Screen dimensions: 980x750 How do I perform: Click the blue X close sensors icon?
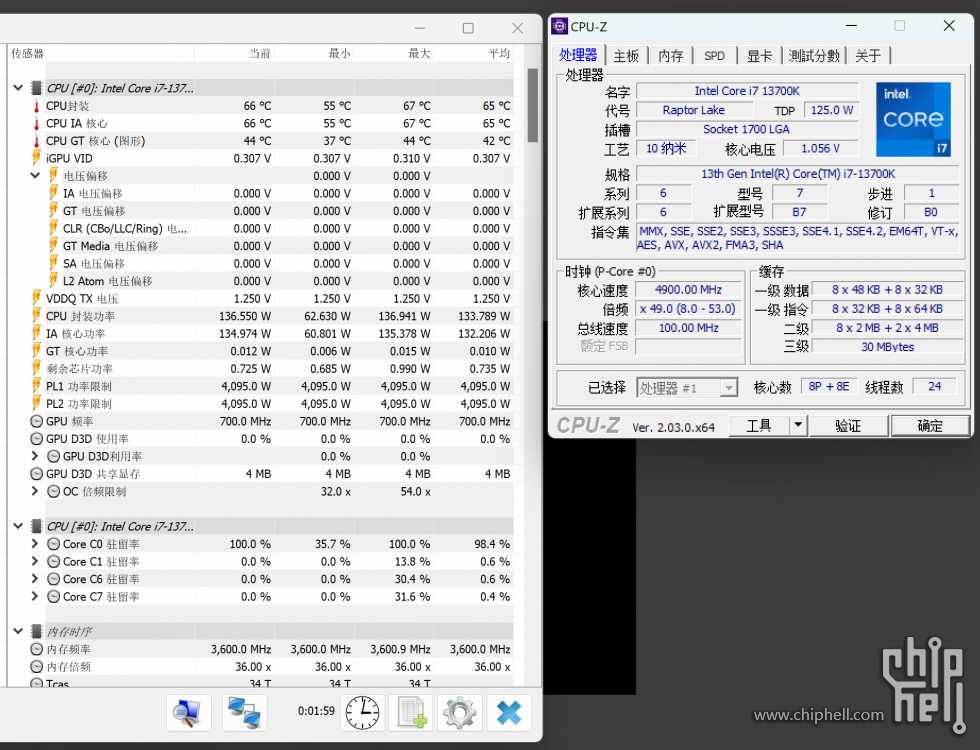(509, 712)
